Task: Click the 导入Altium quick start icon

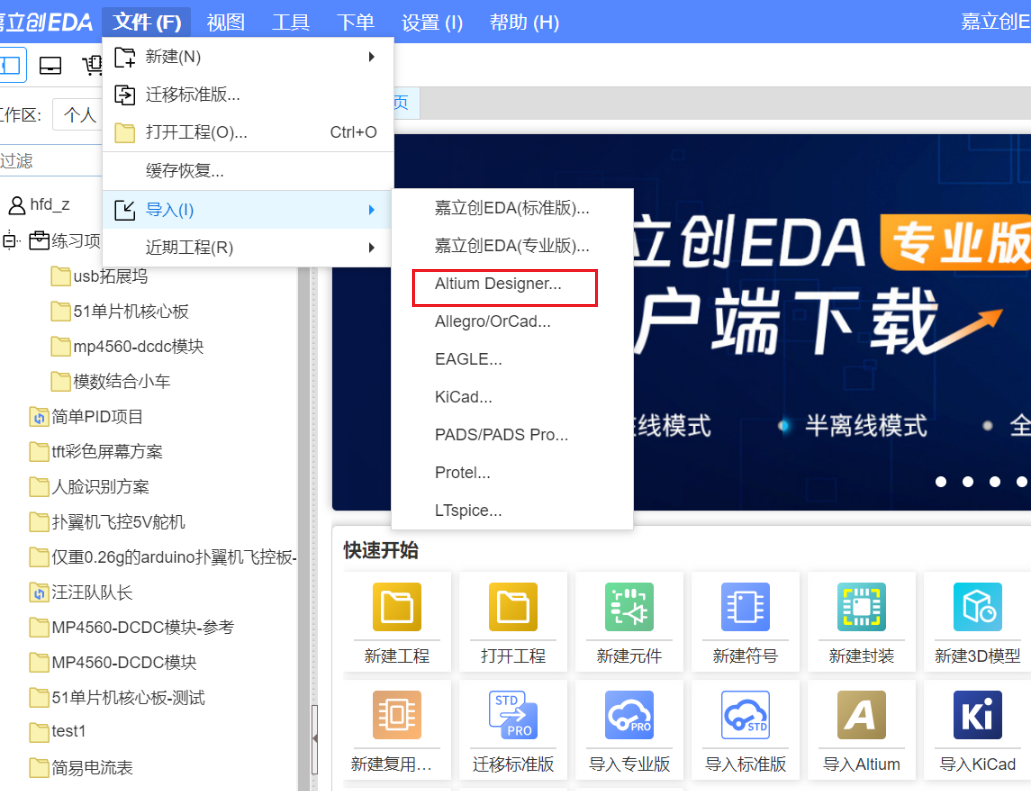Action: coord(861,715)
